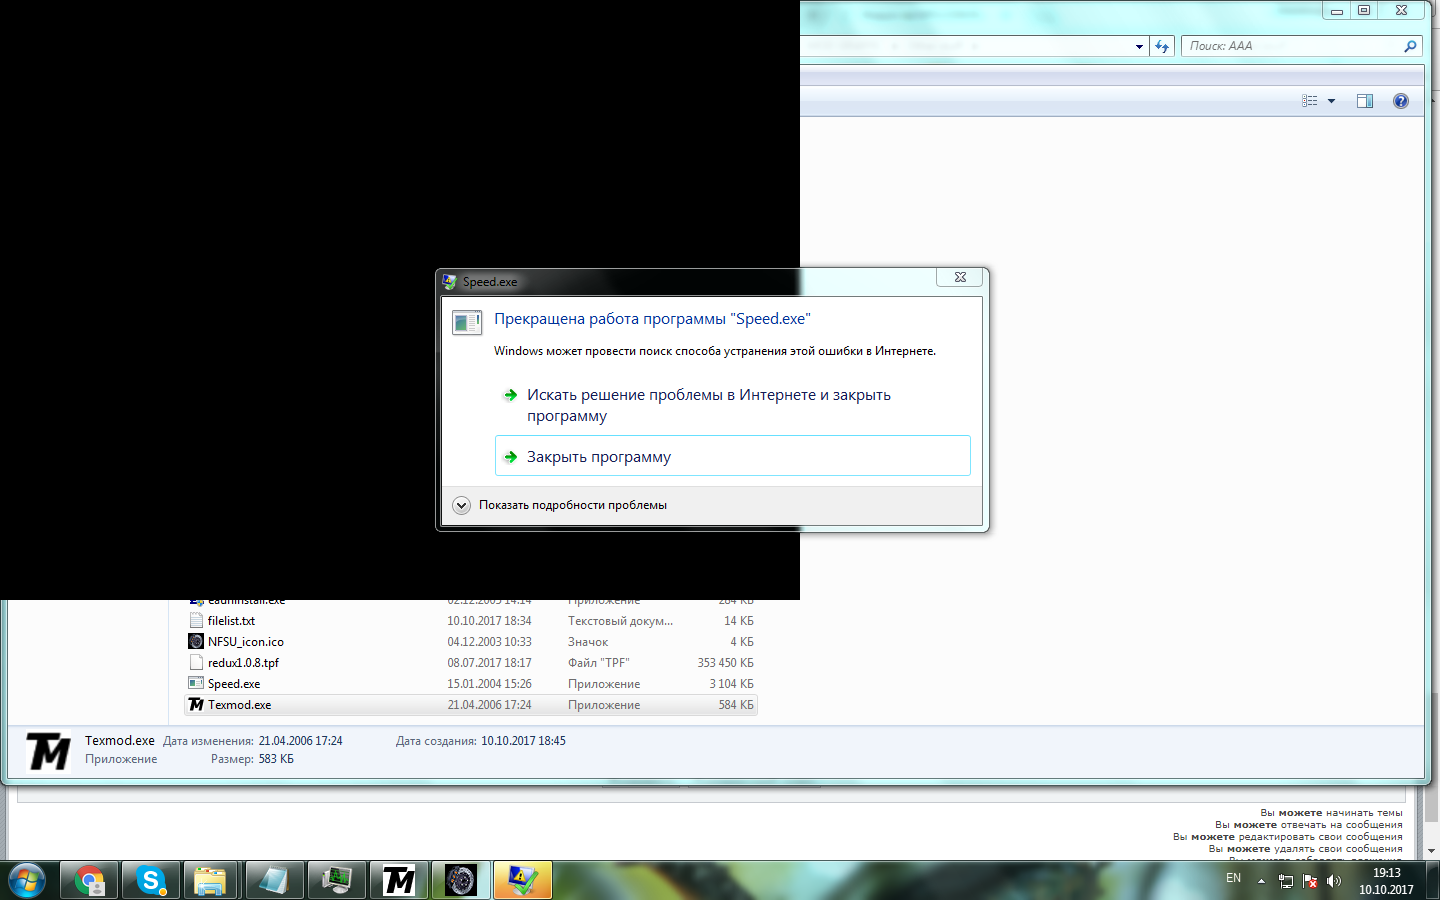Expand 'Показать подробности проблемы' chevron
This screenshot has height=900, width=1440.
click(461, 505)
